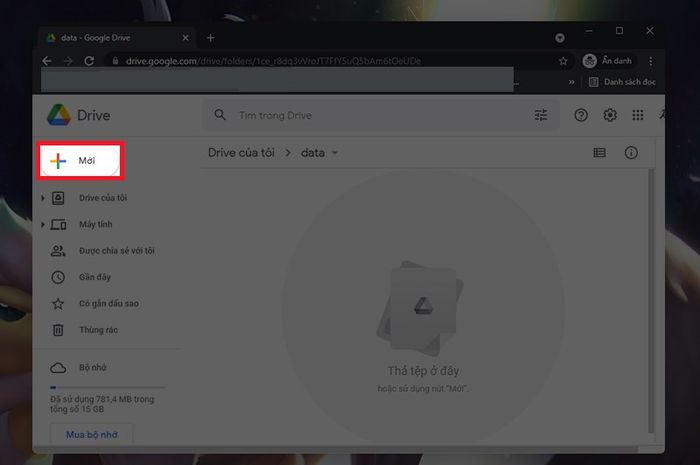Open Danh sách đọc reading list
The height and width of the screenshot is (465, 700).
pyautogui.click(x=622, y=82)
